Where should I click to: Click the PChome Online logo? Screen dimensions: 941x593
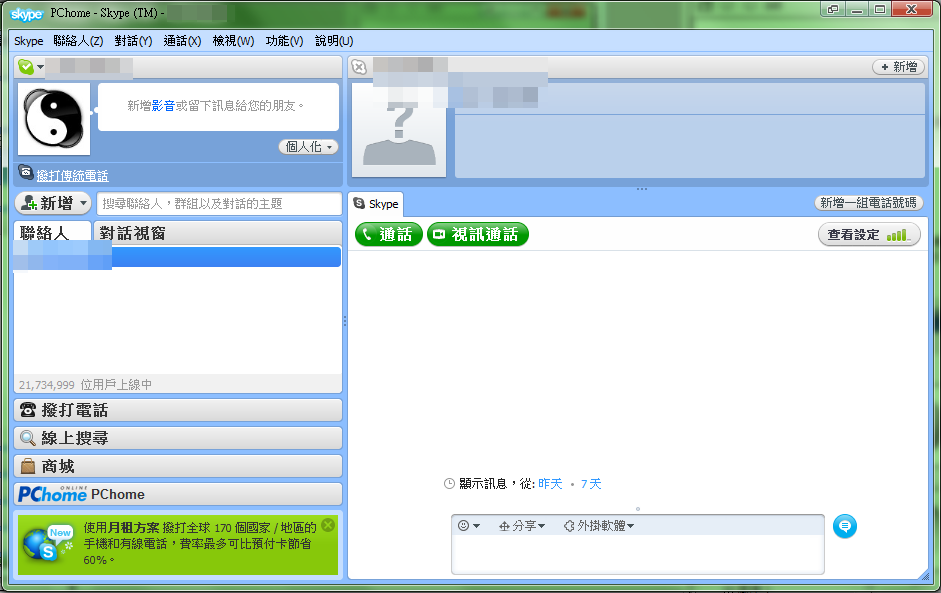click(53, 494)
